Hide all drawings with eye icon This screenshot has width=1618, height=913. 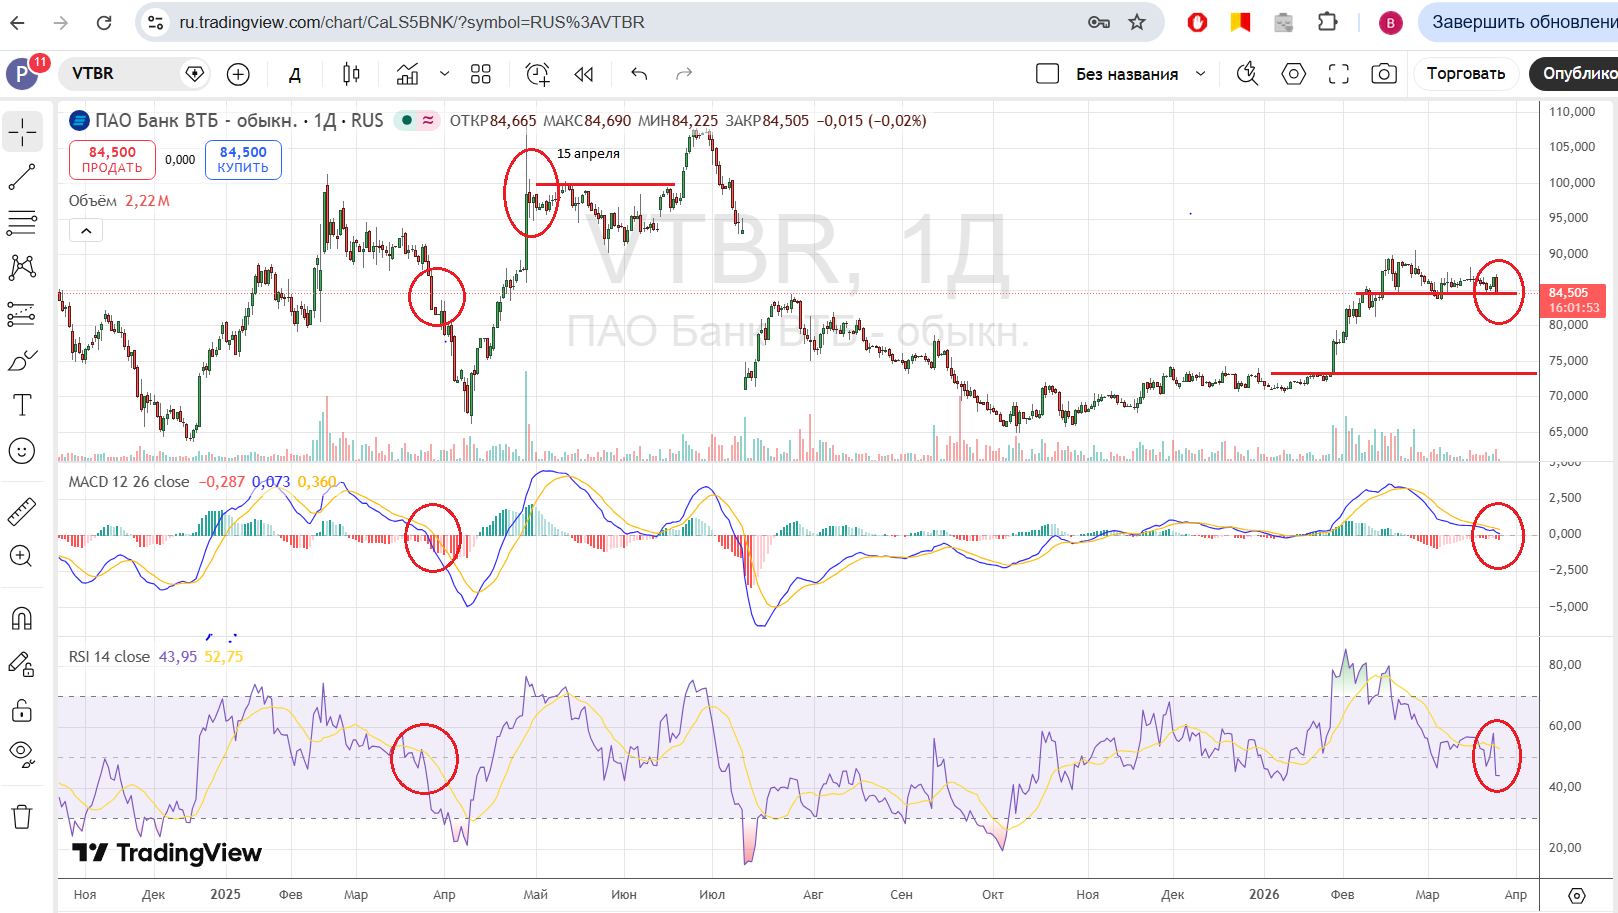[22, 753]
